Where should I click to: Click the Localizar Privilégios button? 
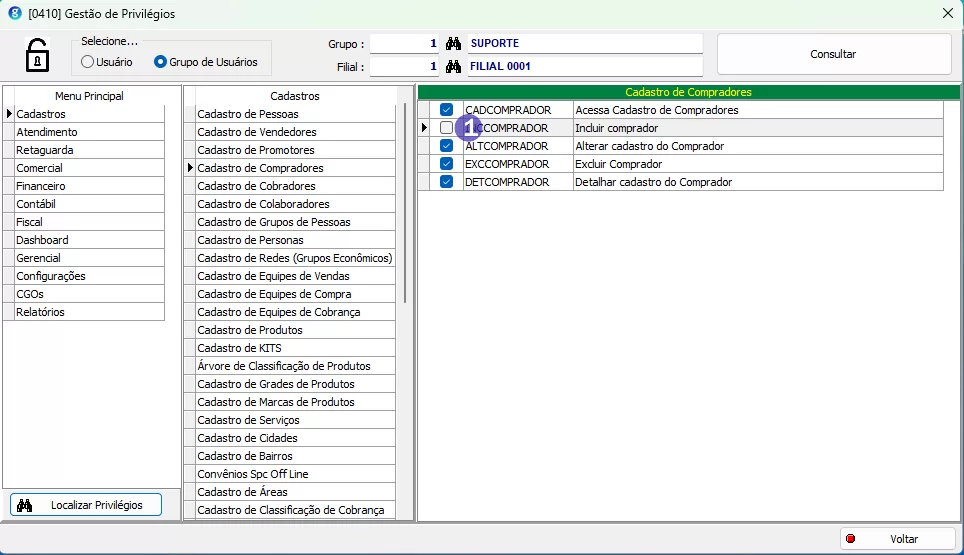(x=86, y=505)
